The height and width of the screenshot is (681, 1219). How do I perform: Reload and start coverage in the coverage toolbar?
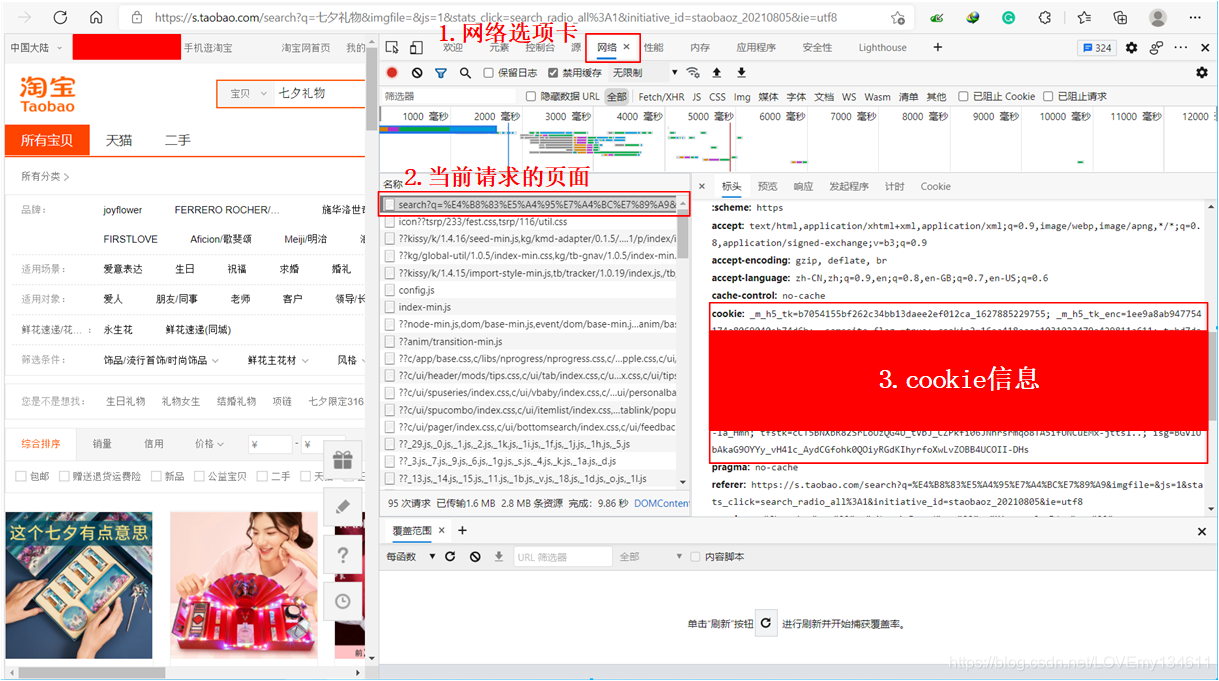[450, 556]
